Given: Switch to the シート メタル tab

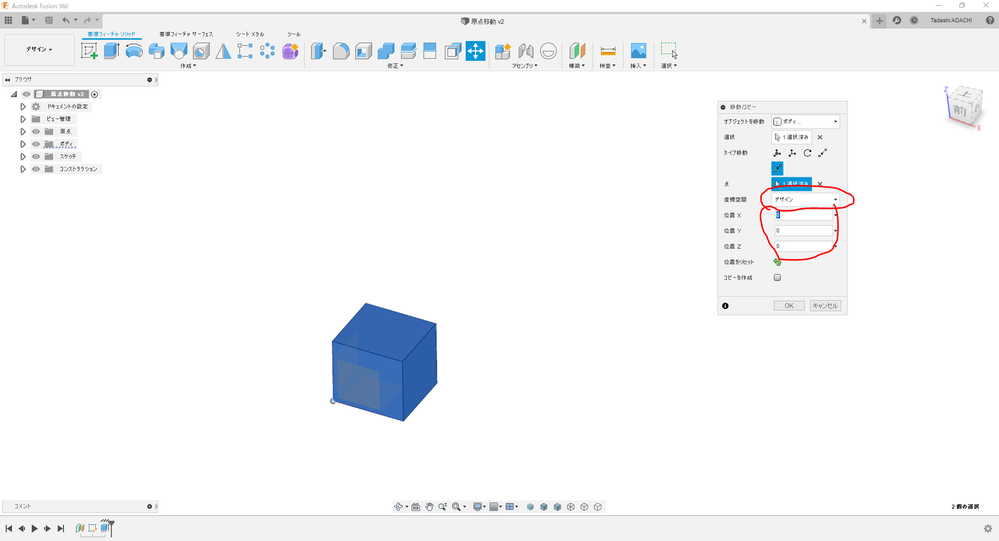Looking at the screenshot, I should tap(250, 34).
